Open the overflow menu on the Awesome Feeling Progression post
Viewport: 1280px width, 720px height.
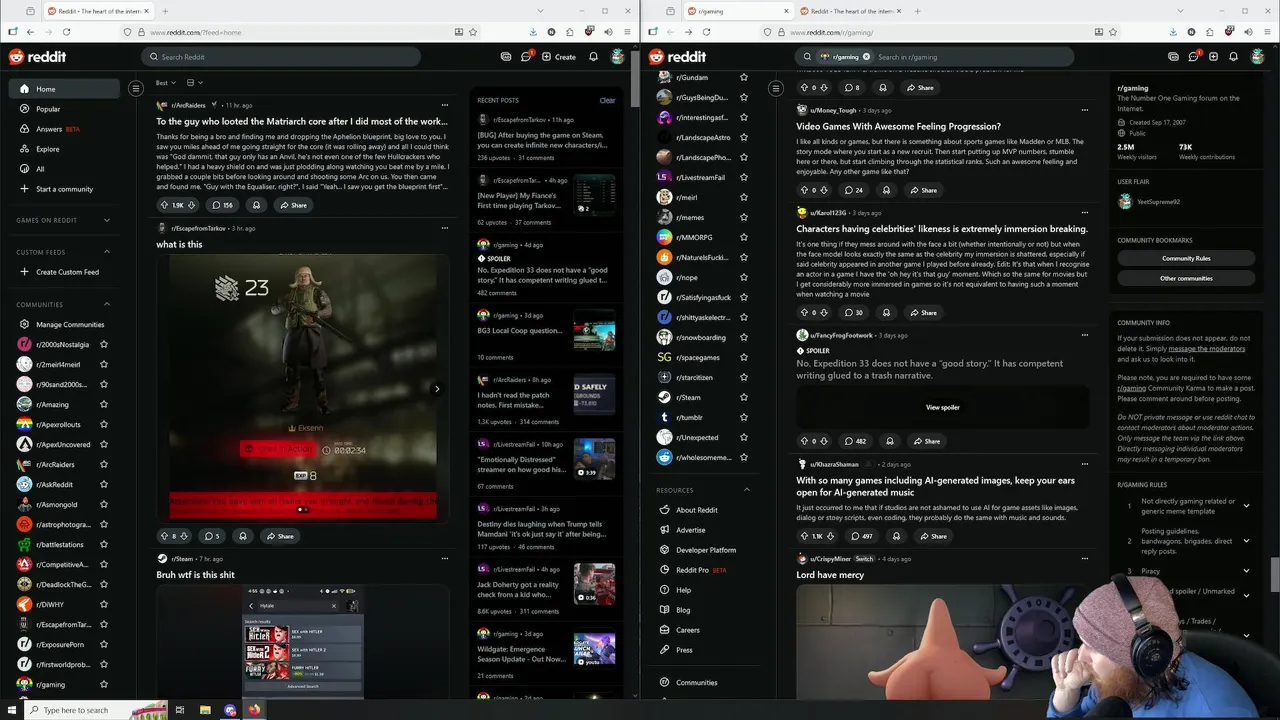click(1084, 110)
